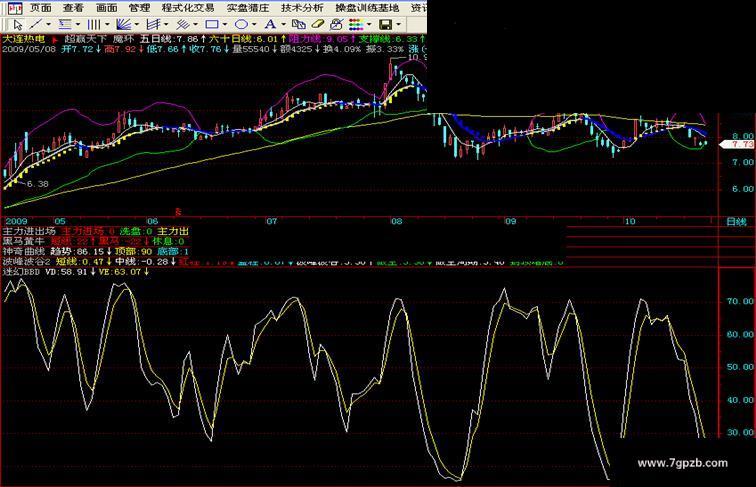Click the copy drawing icon

coord(298,24)
